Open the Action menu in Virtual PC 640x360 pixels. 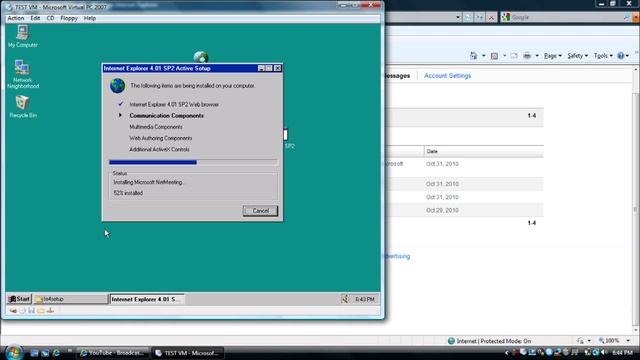tap(16, 18)
